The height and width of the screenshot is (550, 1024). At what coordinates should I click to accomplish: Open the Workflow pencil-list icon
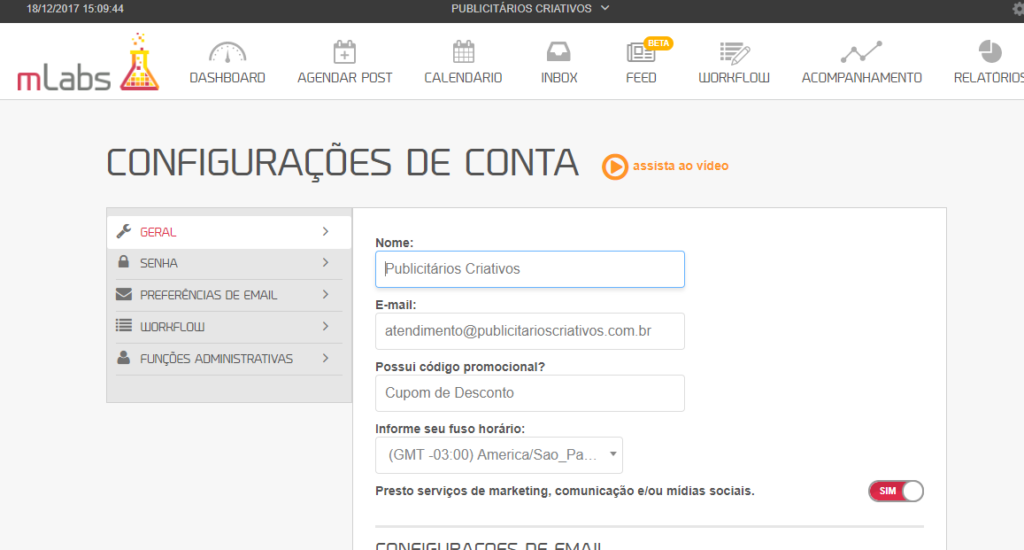point(734,53)
